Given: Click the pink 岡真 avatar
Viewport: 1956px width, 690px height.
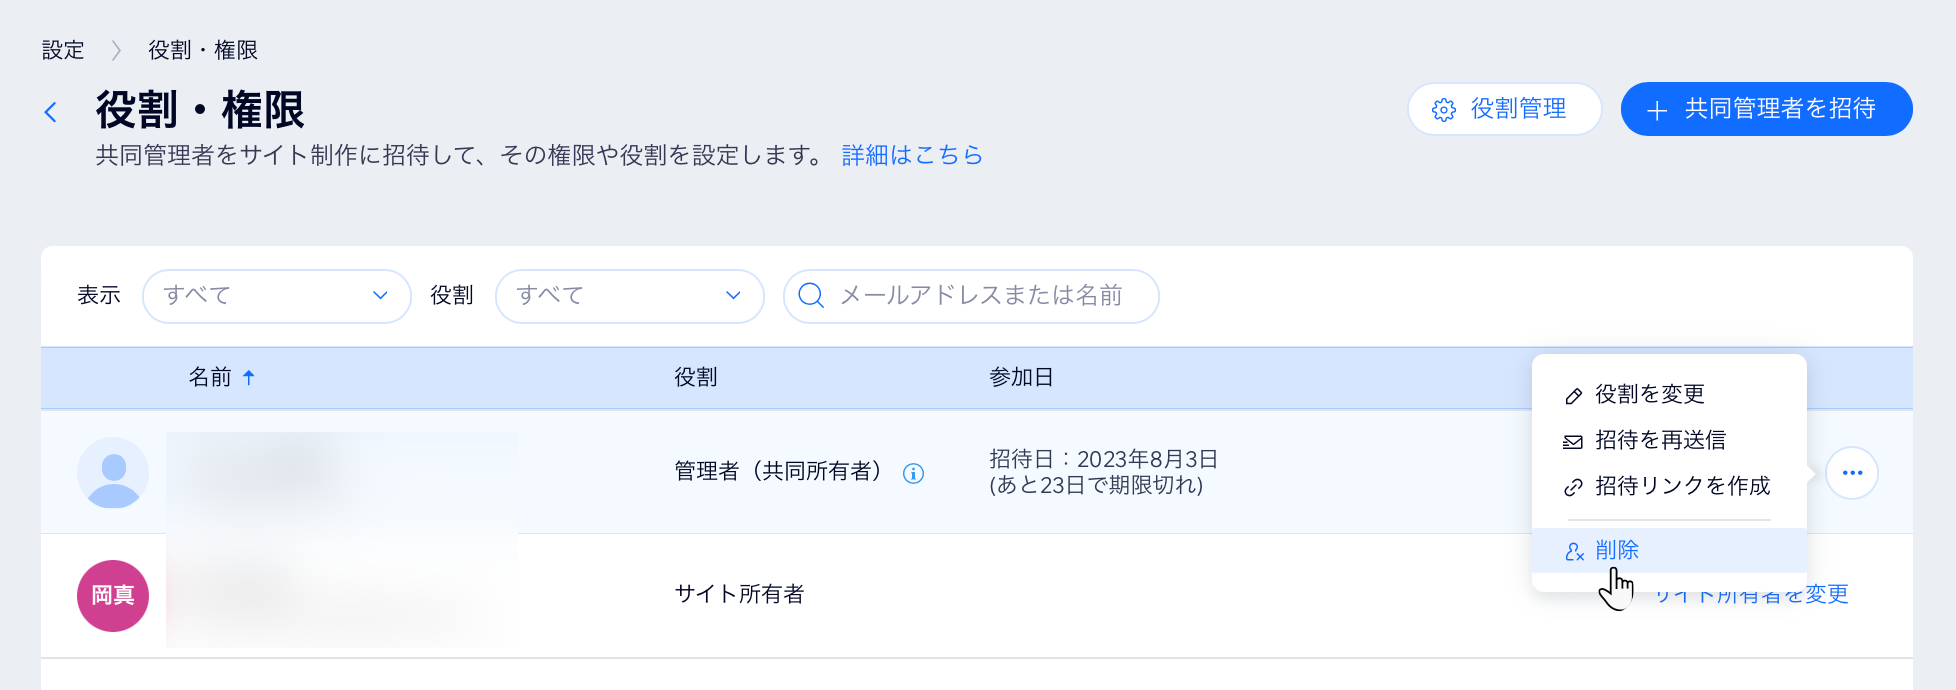Looking at the screenshot, I should [x=112, y=595].
